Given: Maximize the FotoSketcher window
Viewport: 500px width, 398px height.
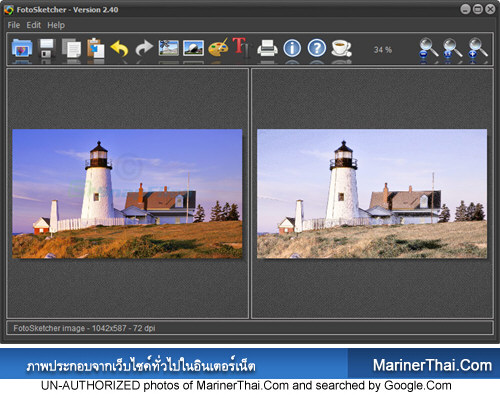Looking at the screenshot, I should 478,9.
